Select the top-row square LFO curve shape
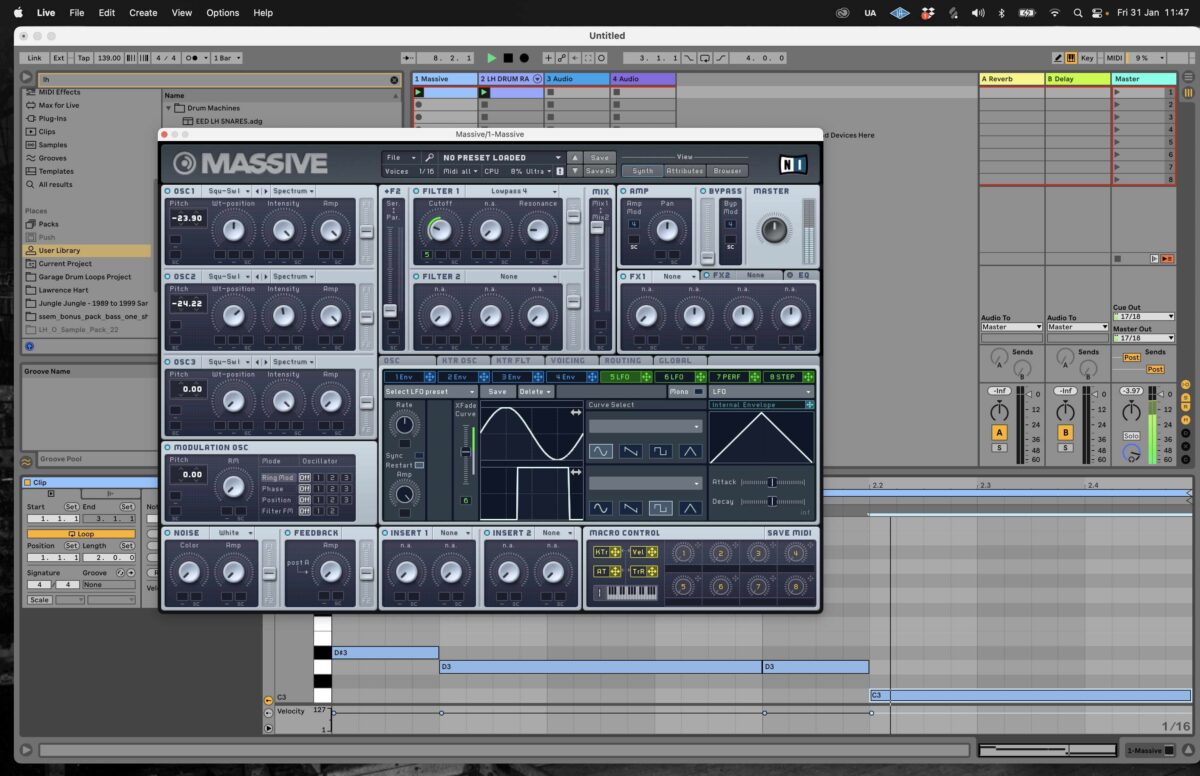Image resolution: width=1200 pixels, height=776 pixels. click(660, 452)
